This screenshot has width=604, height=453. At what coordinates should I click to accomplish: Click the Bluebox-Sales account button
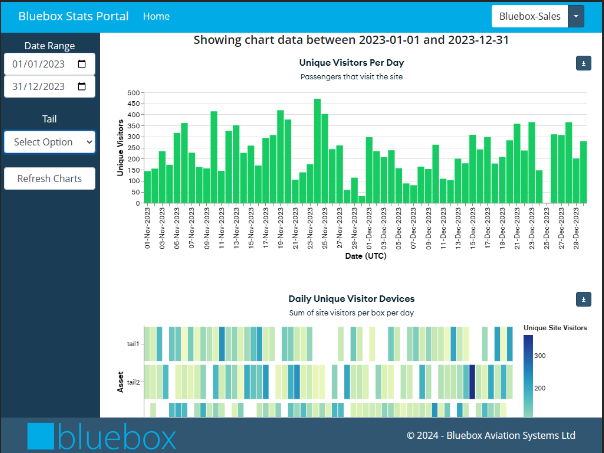click(530, 16)
